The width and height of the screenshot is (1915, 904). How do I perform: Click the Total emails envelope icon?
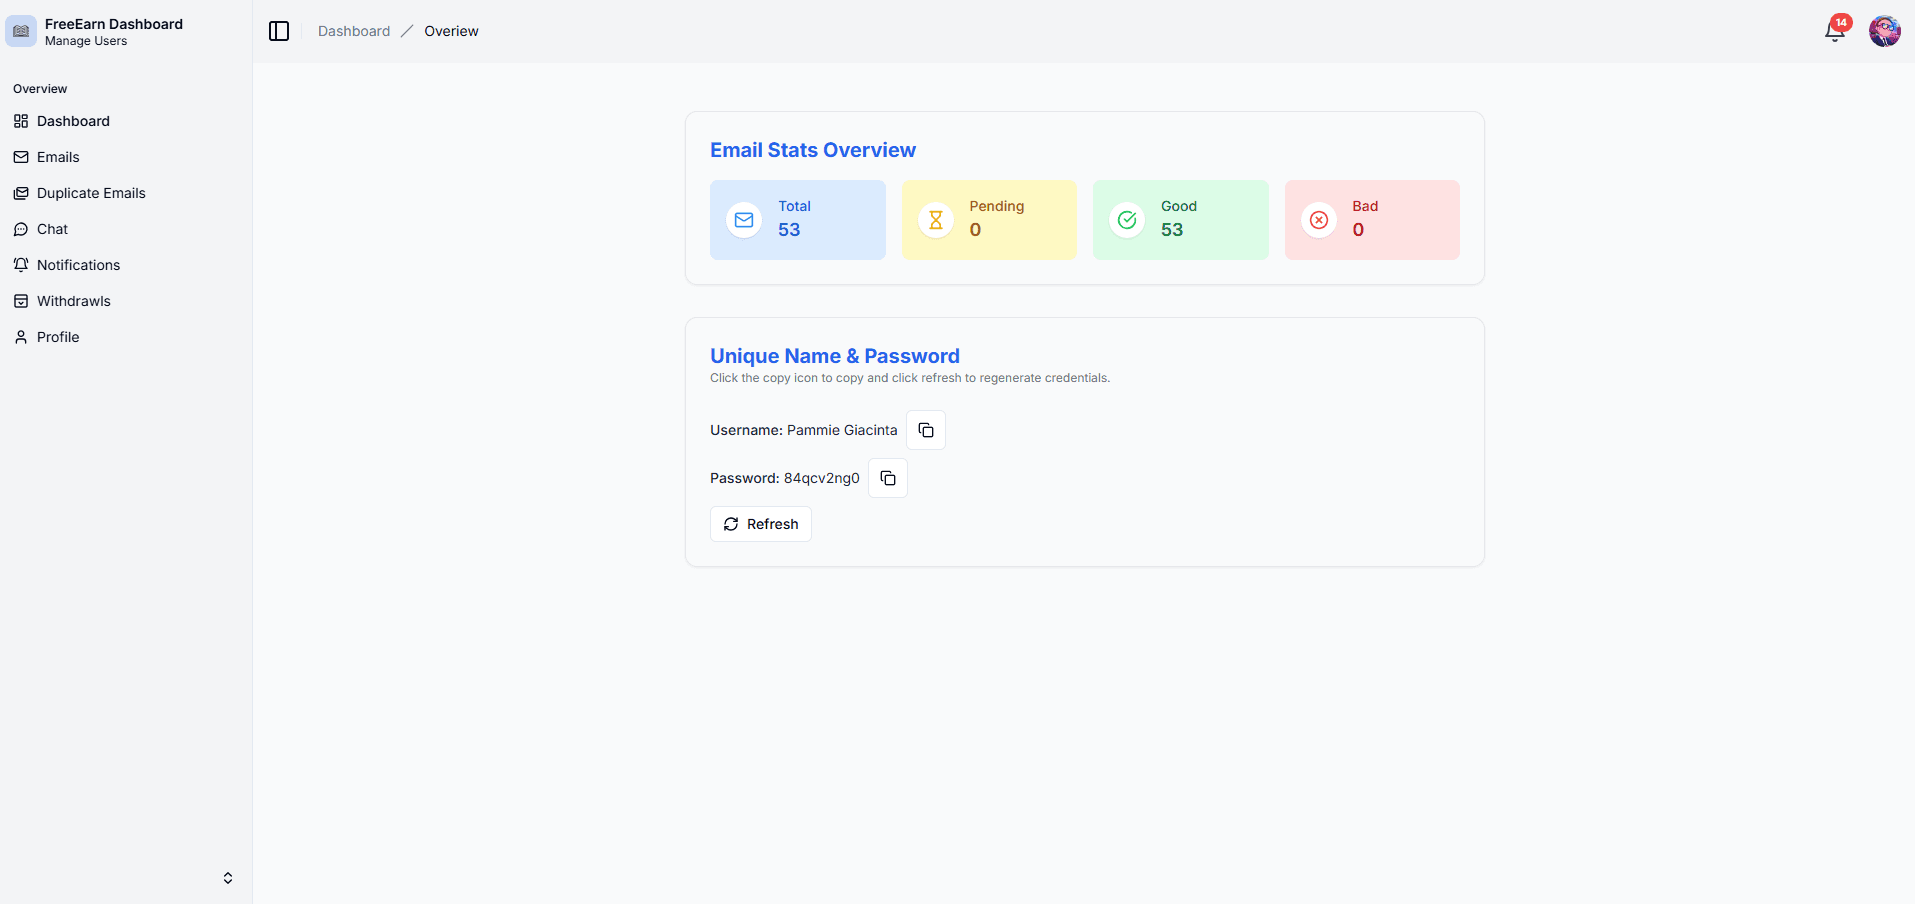pos(744,220)
